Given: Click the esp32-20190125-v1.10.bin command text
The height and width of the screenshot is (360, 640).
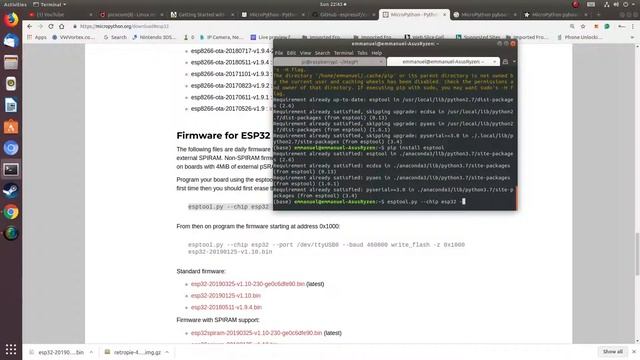Looking at the screenshot, I should coord(230,252).
